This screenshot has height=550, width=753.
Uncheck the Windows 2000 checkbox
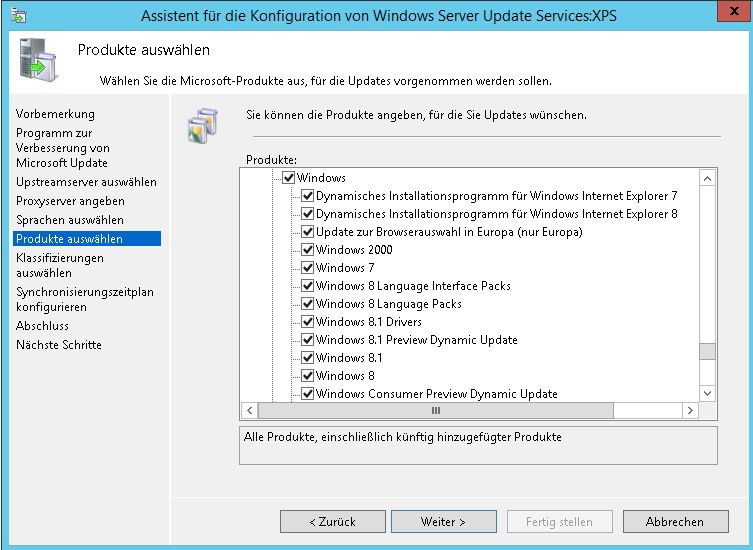click(x=307, y=250)
